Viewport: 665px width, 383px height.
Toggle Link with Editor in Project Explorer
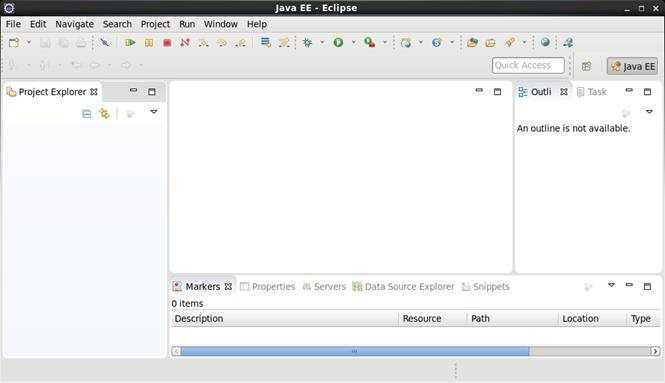click(104, 114)
